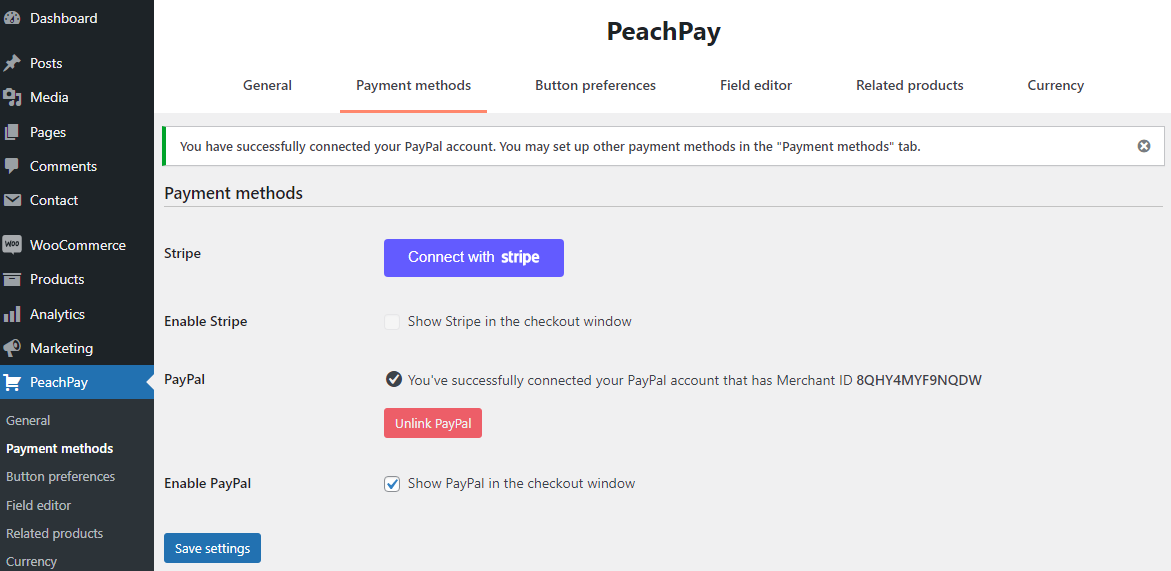
Task: Click the Comments speech bubble icon
Action: [x=12, y=166]
